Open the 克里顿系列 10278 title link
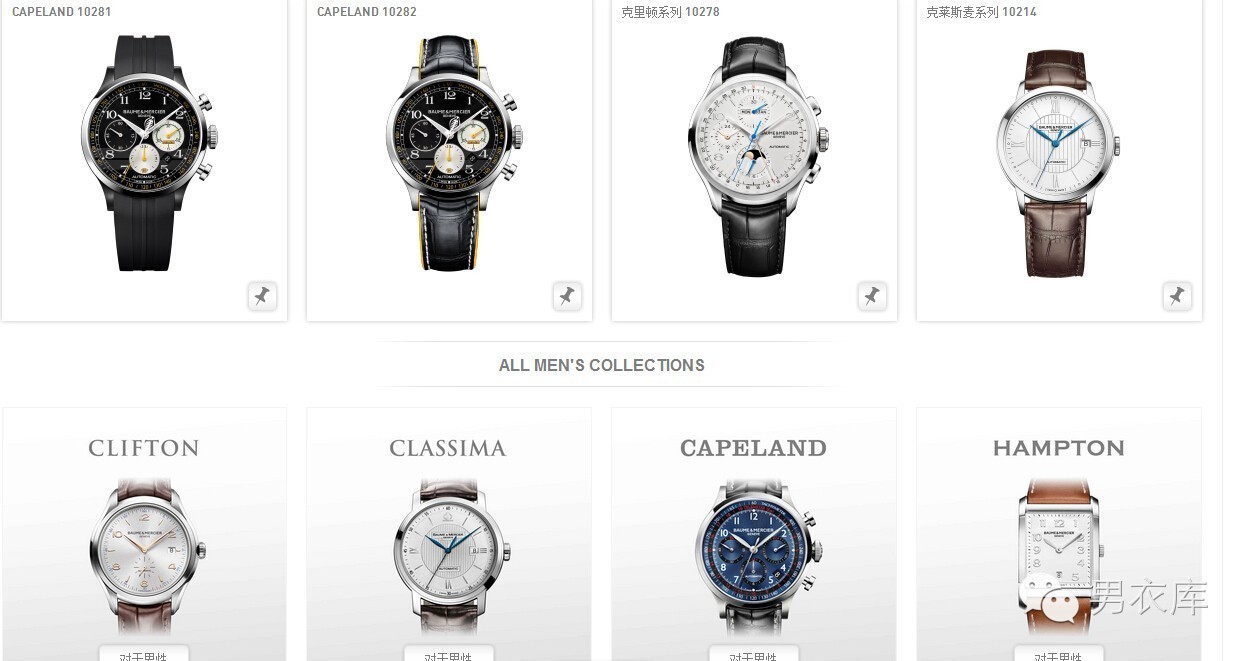1251x661 pixels. pos(670,12)
